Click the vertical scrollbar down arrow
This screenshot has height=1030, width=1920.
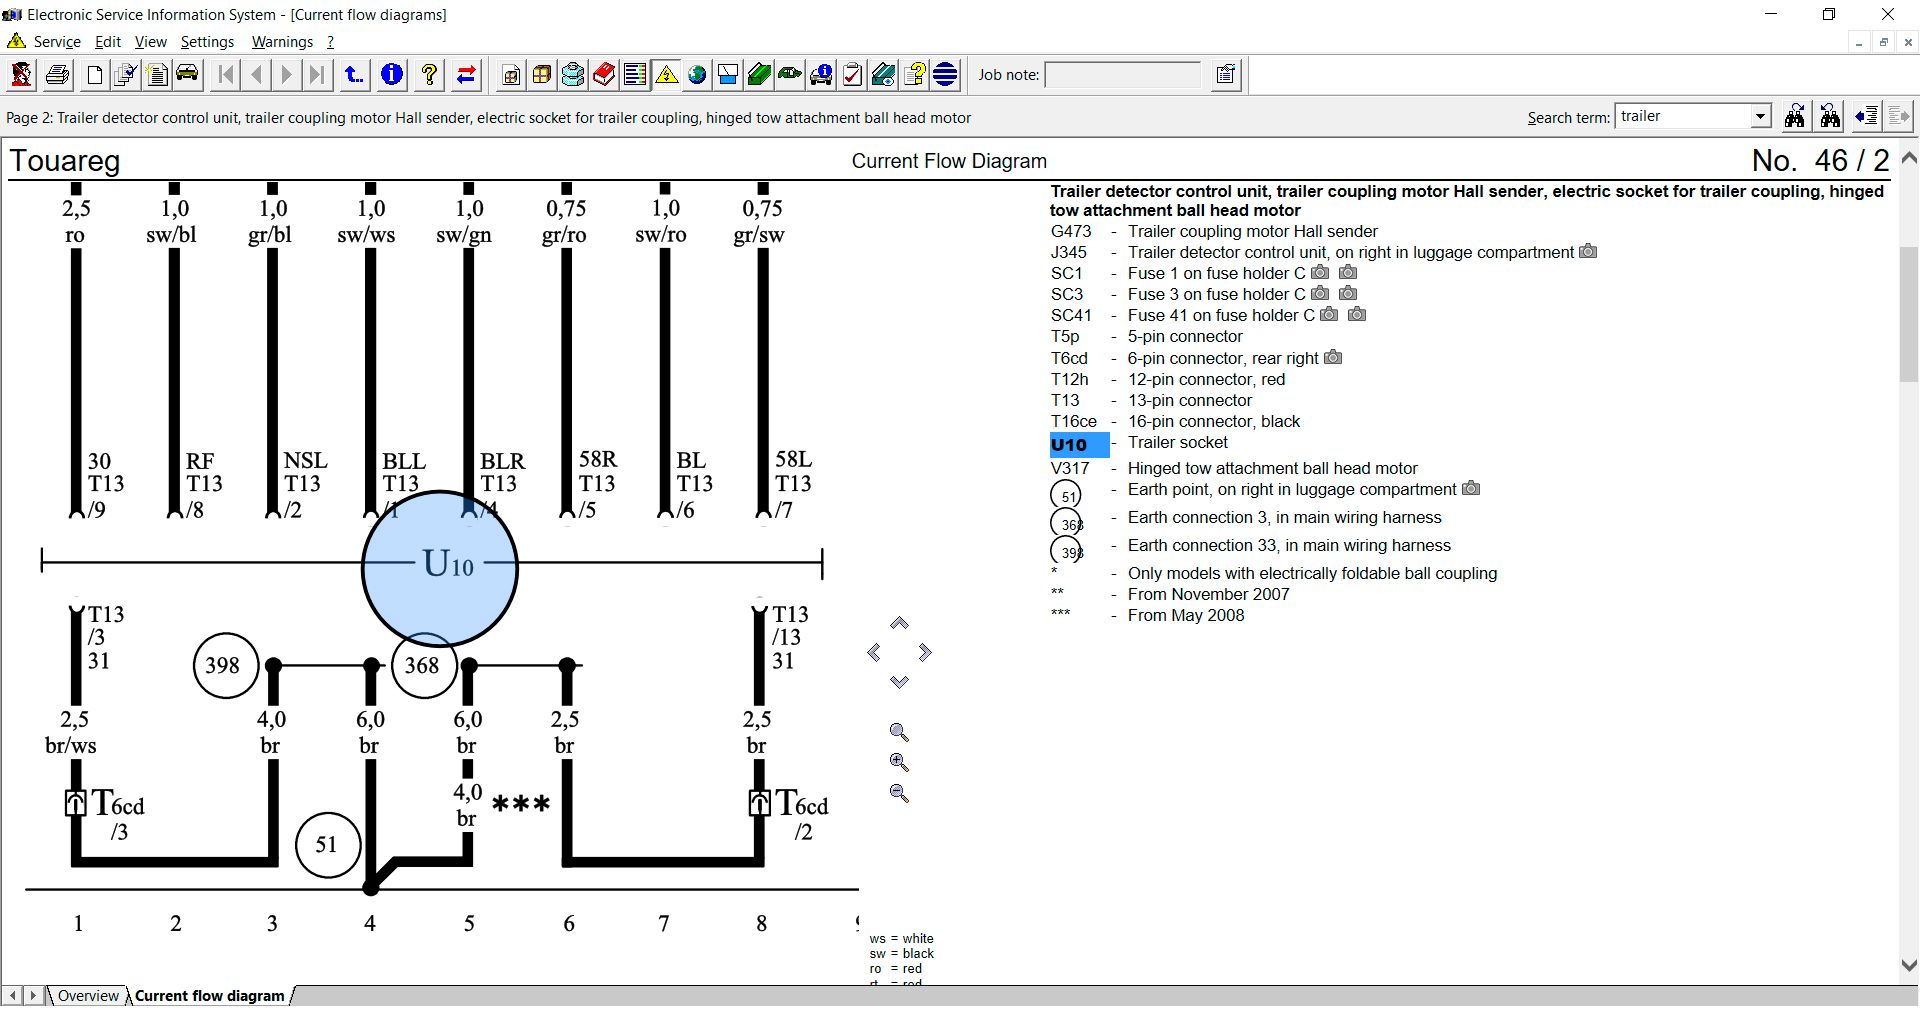tap(1908, 966)
